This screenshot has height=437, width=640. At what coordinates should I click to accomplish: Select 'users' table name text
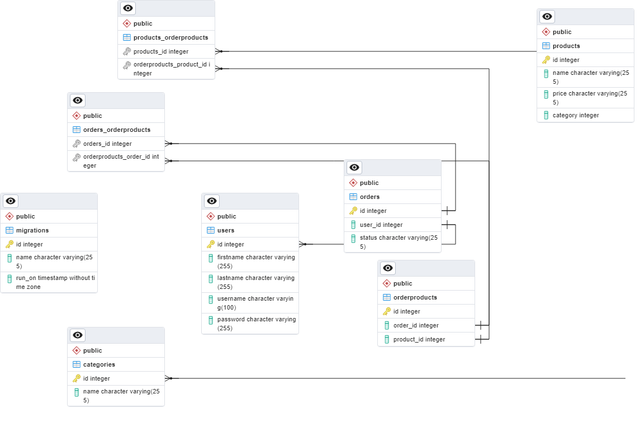pos(226,231)
